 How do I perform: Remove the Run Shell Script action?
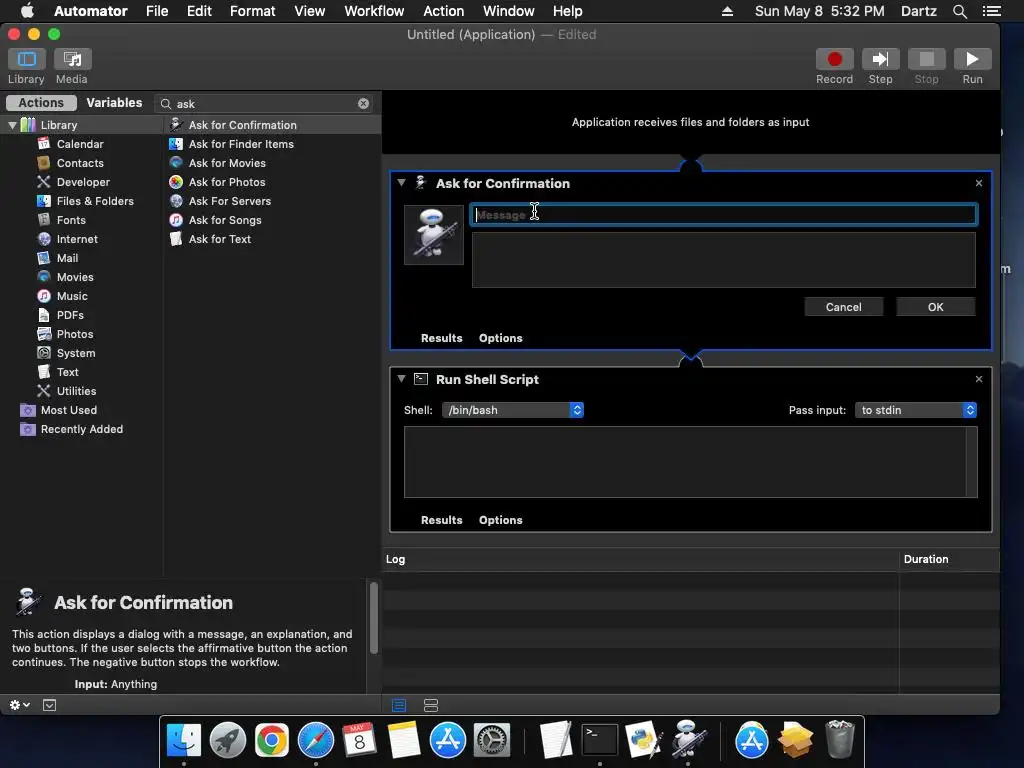coord(978,379)
